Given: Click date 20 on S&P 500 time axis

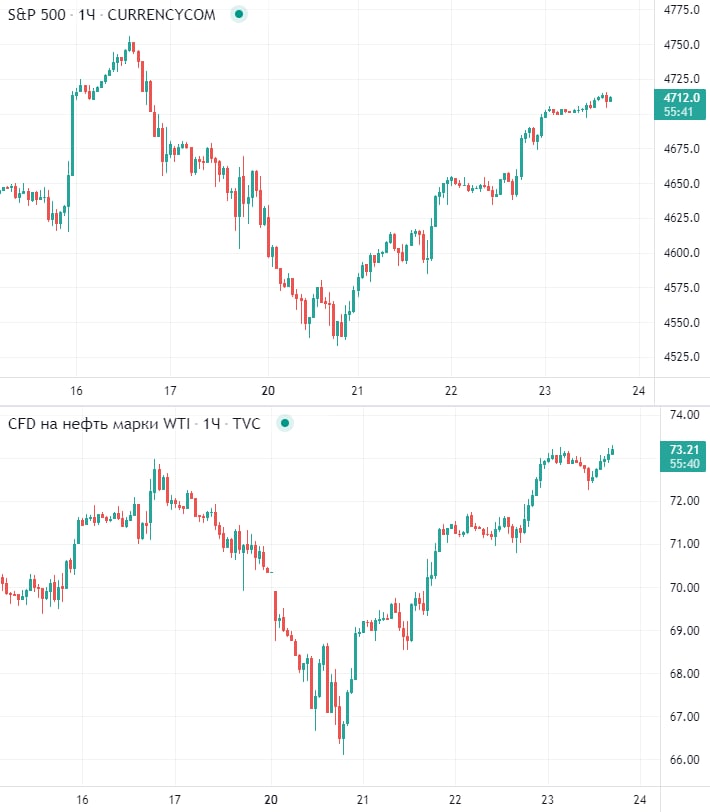Looking at the screenshot, I should click(x=267, y=391).
